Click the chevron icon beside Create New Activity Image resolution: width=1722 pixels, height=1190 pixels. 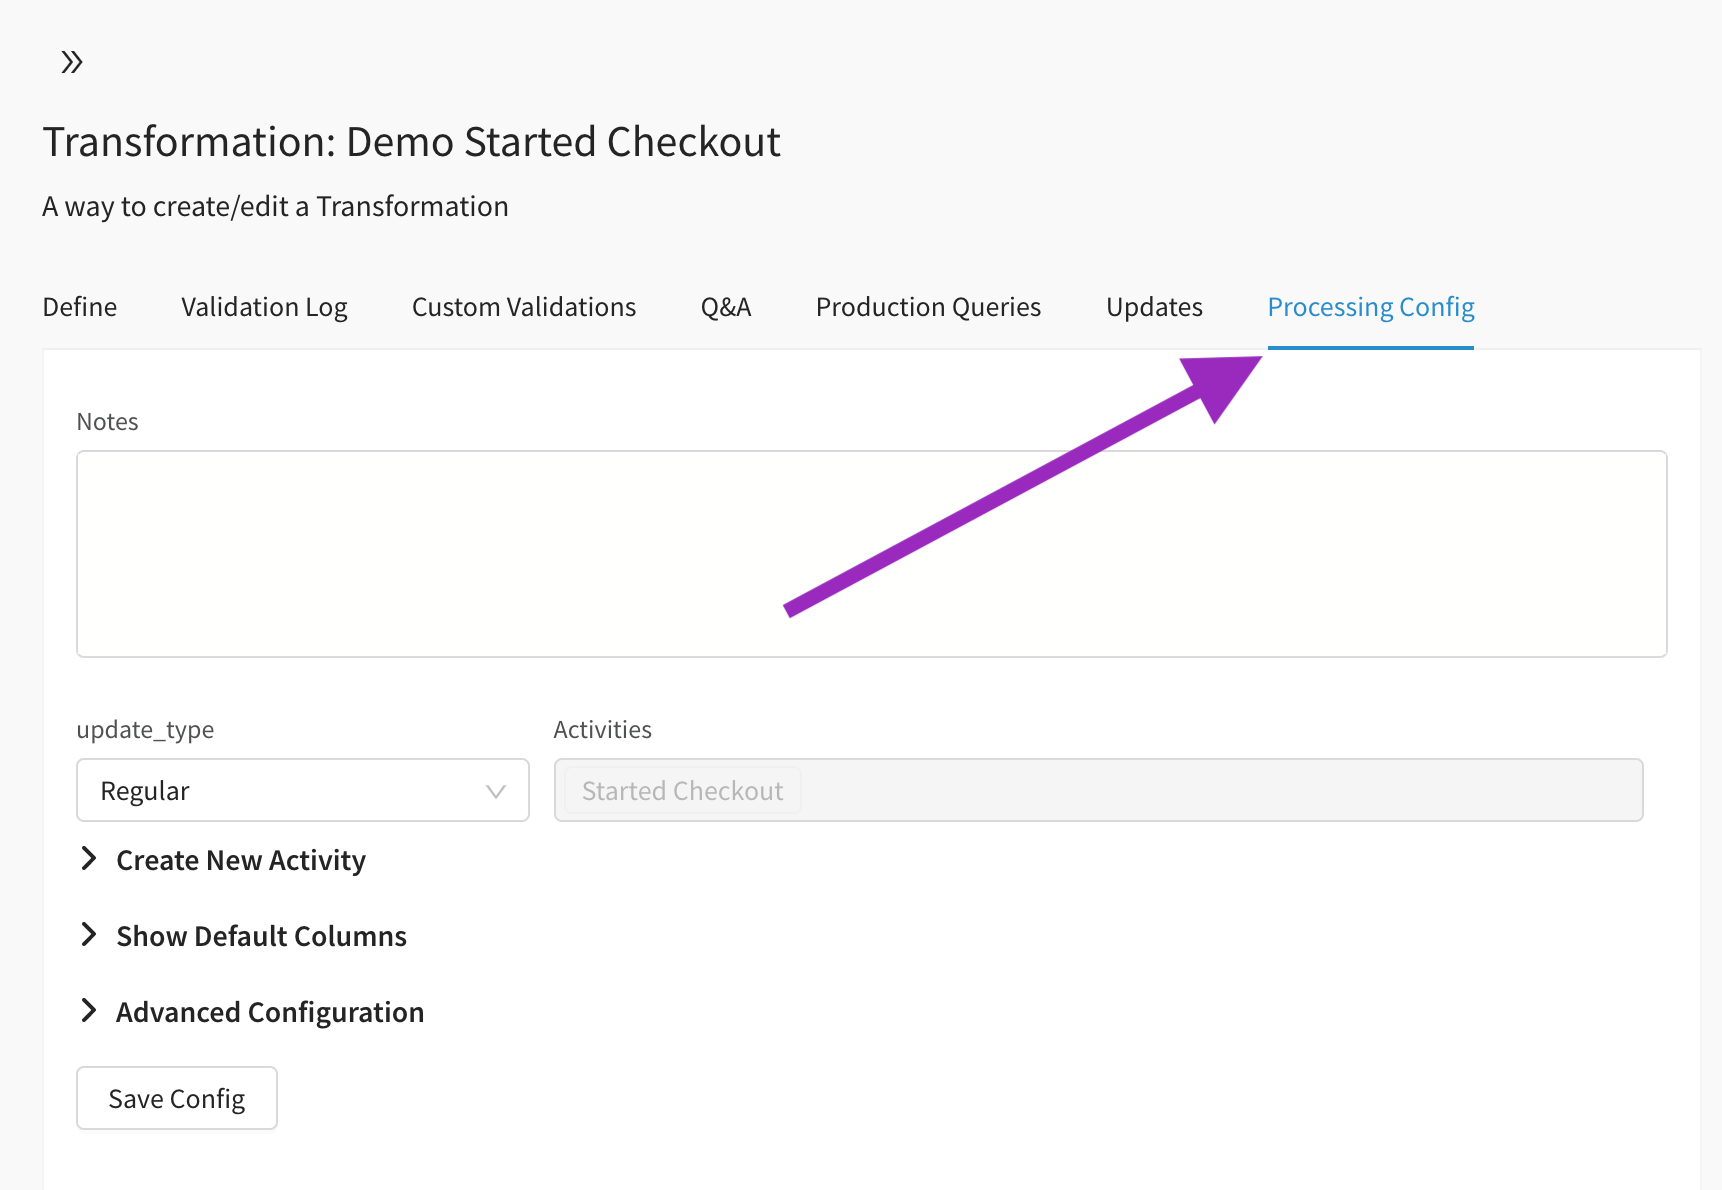[89, 859]
